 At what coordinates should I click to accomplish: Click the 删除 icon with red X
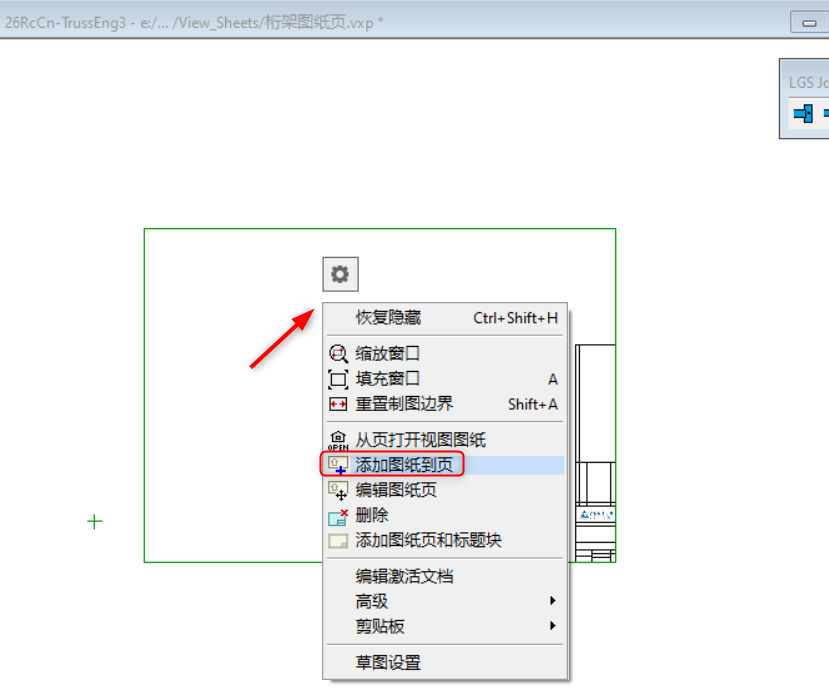pos(338,517)
